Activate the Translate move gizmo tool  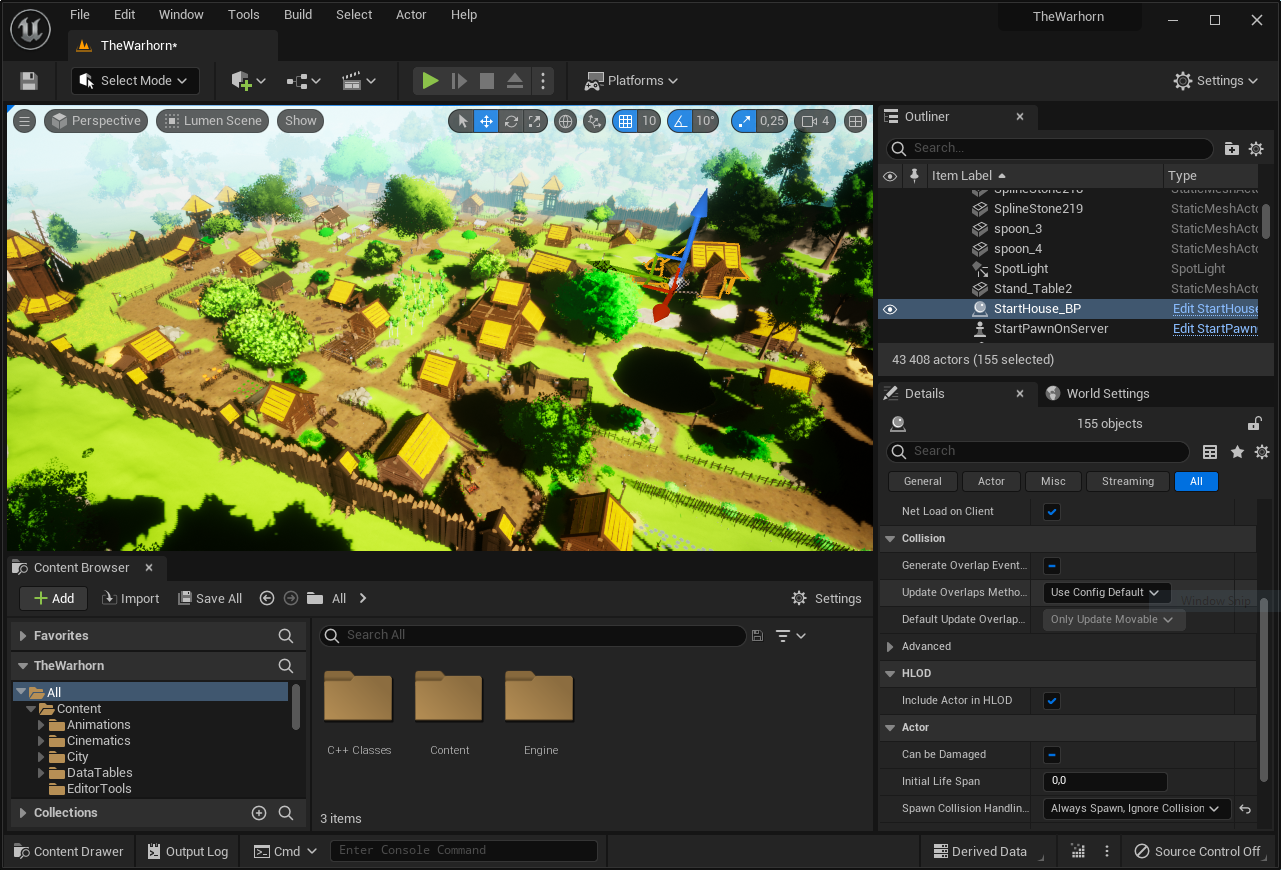point(487,121)
